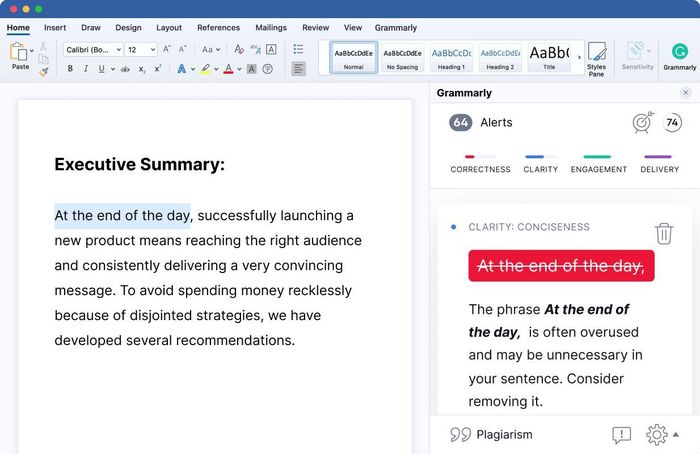Apply the Heading 1 style
Screen dimensions: 700x454
click(x=451, y=57)
